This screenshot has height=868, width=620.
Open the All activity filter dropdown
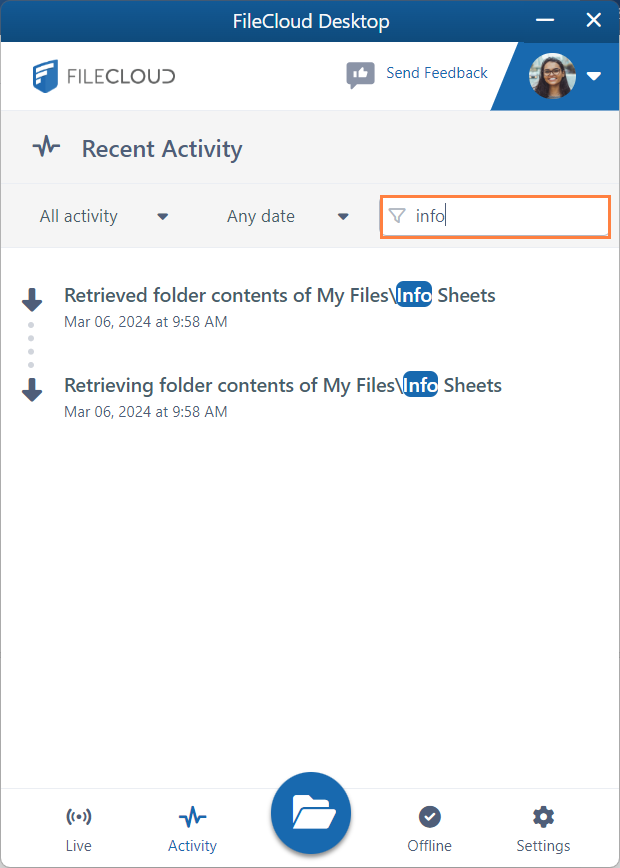104,216
